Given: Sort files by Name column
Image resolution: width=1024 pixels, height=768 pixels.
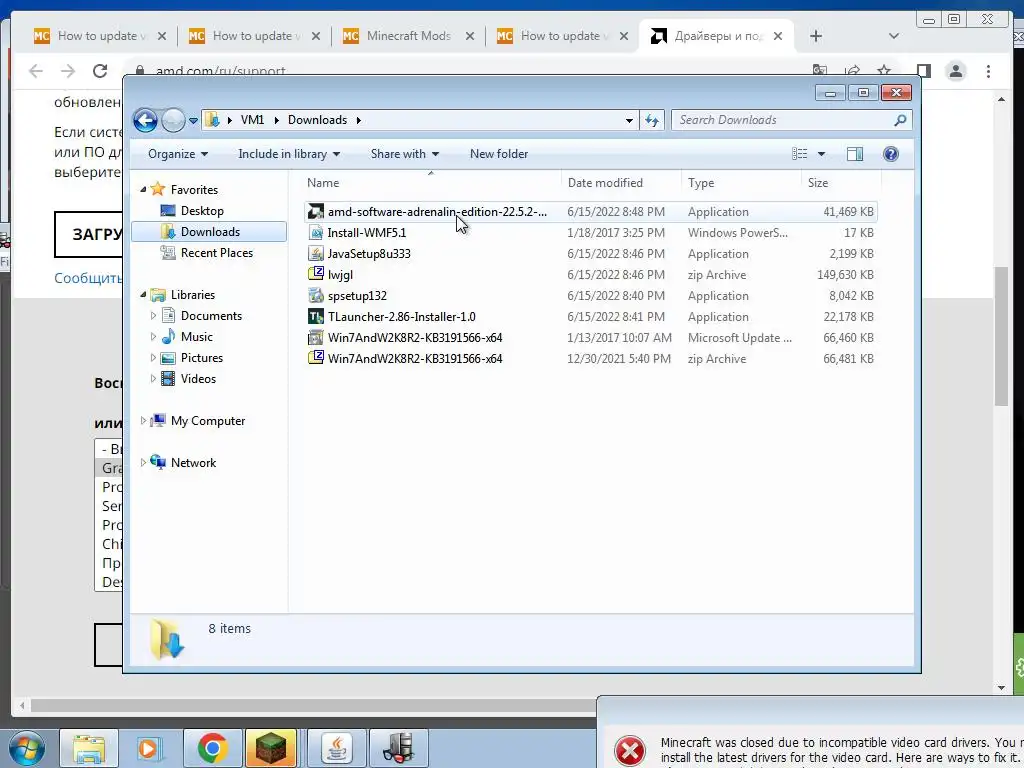Looking at the screenshot, I should point(431,183).
